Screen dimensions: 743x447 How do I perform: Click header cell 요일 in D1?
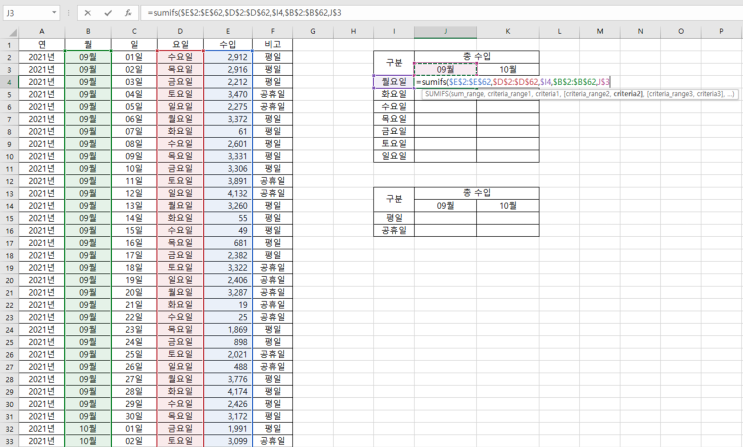181,45
